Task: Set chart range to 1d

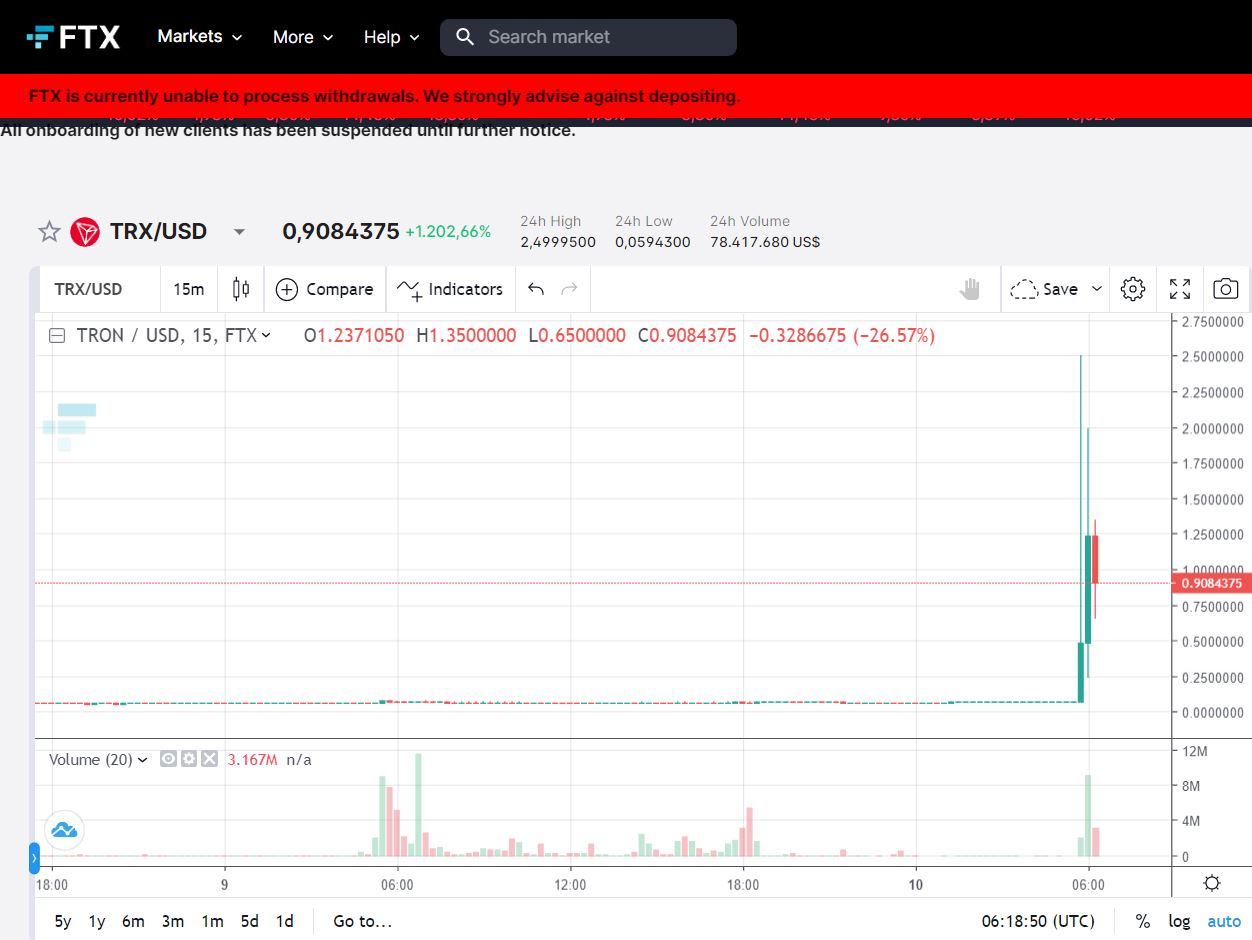Action: coord(285,921)
